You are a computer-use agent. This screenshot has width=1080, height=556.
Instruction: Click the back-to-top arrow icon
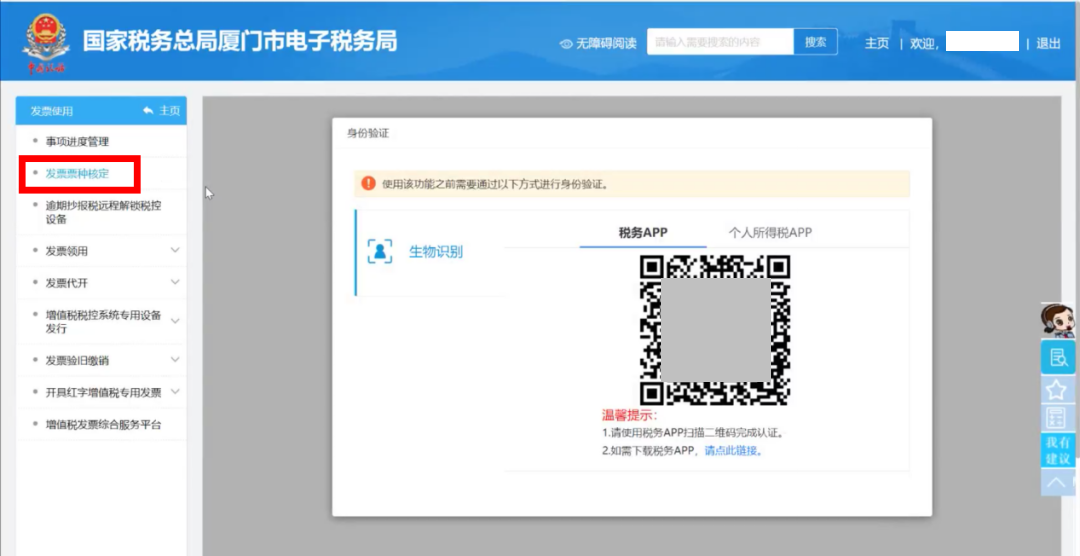pyautogui.click(x=1057, y=482)
